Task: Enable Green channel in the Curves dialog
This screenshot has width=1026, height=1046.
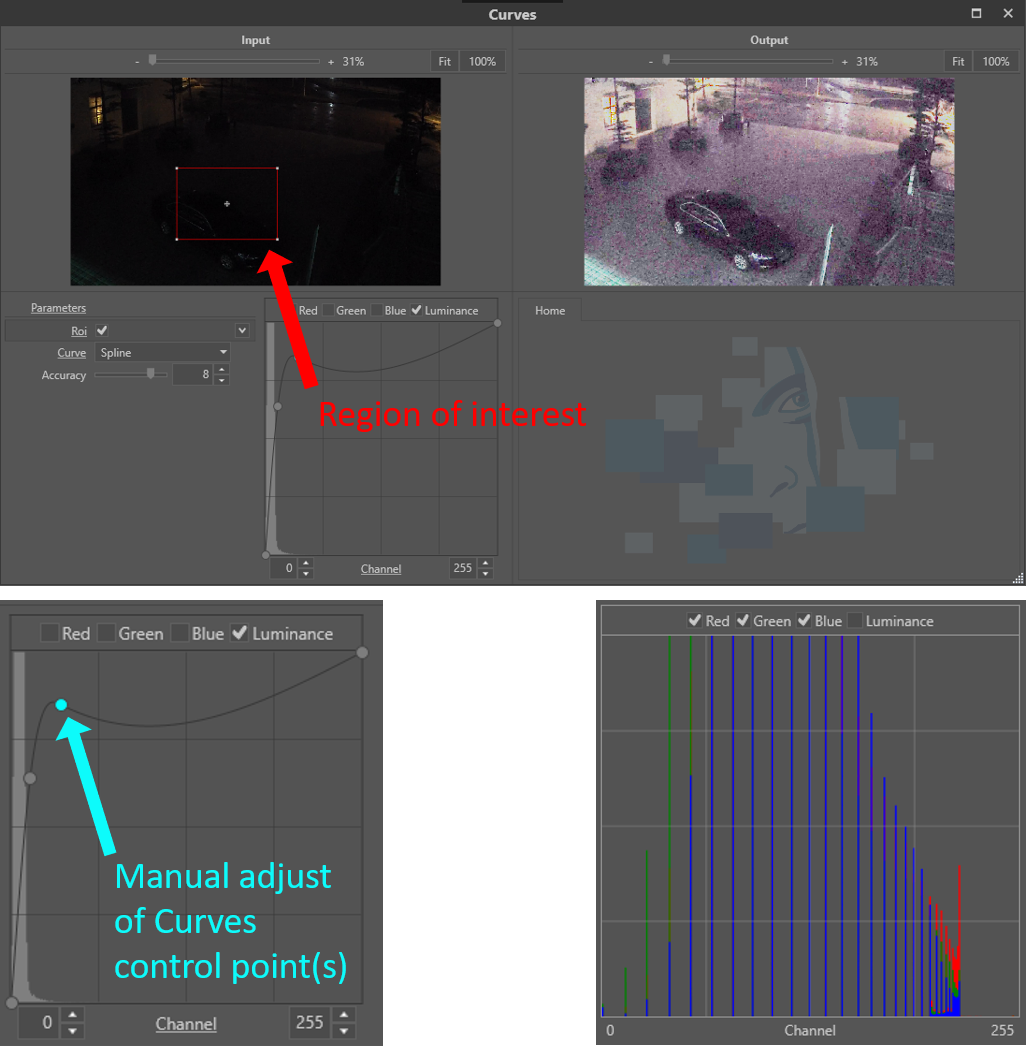Action: tap(328, 311)
